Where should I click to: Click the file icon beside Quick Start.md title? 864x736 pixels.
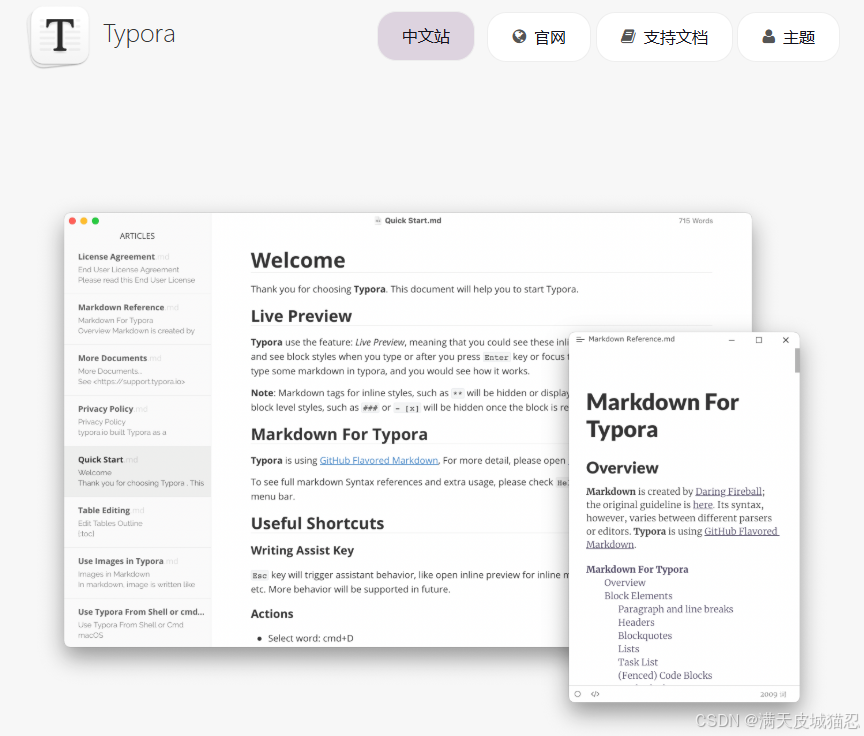pos(376,220)
